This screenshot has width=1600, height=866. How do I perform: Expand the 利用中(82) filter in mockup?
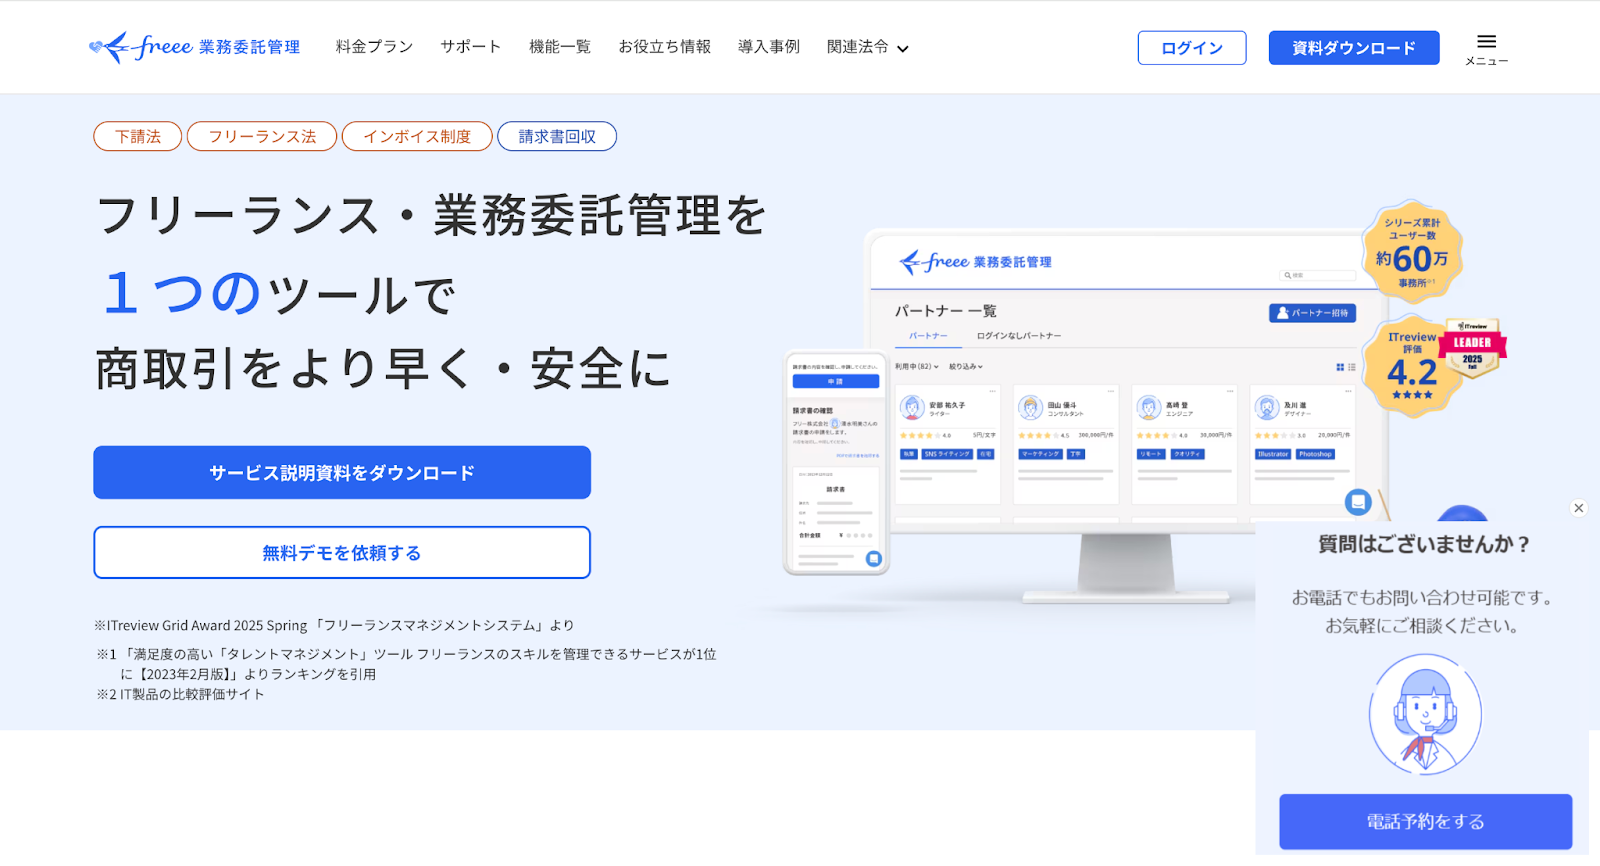(x=916, y=367)
